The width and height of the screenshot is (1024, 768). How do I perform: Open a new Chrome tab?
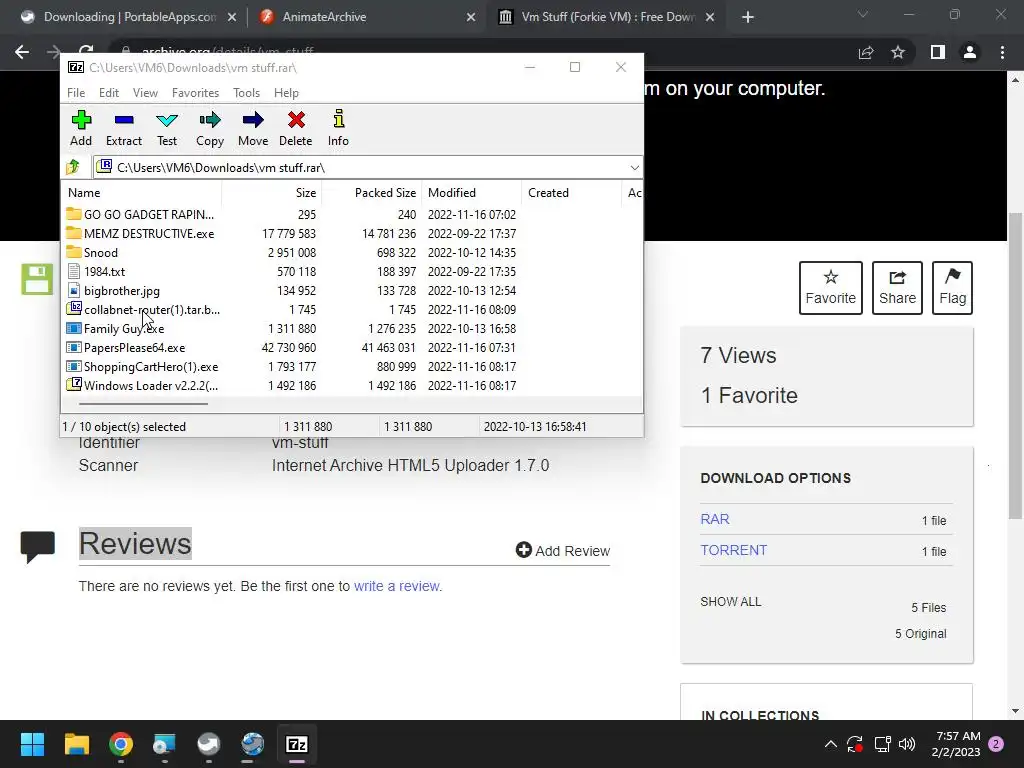tap(748, 17)
